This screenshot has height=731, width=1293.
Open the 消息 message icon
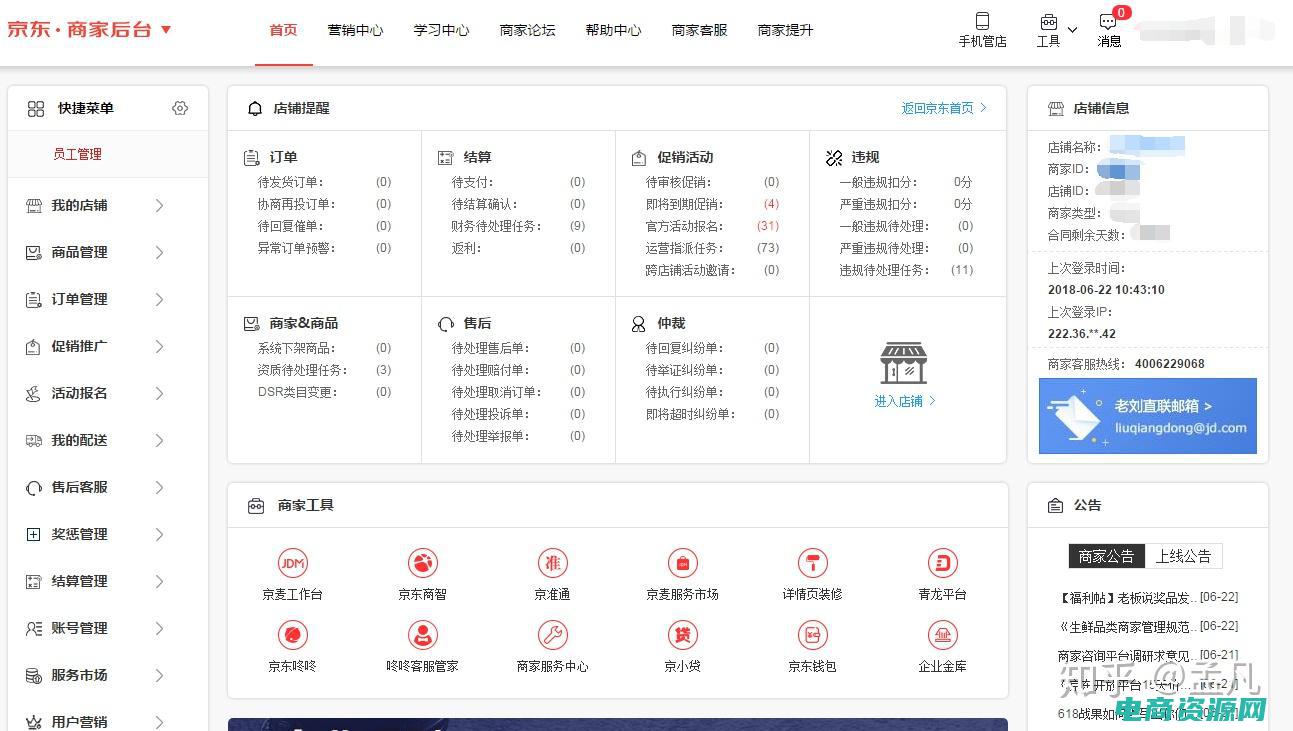(x=1108, y=21)
